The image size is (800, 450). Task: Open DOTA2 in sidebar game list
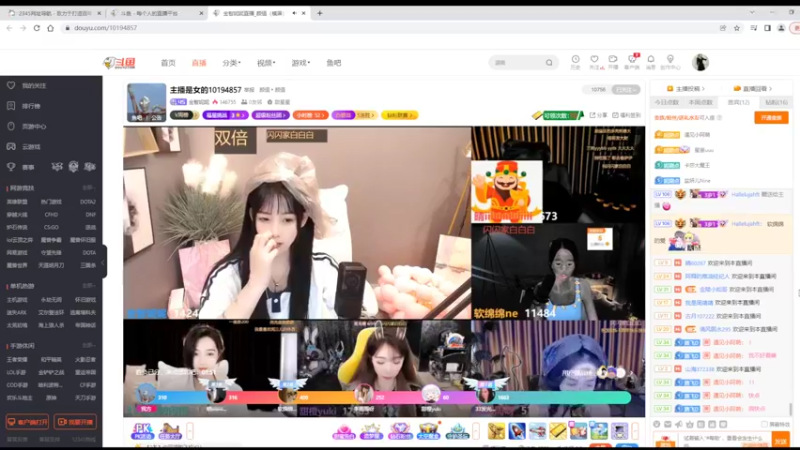point(88,202)
